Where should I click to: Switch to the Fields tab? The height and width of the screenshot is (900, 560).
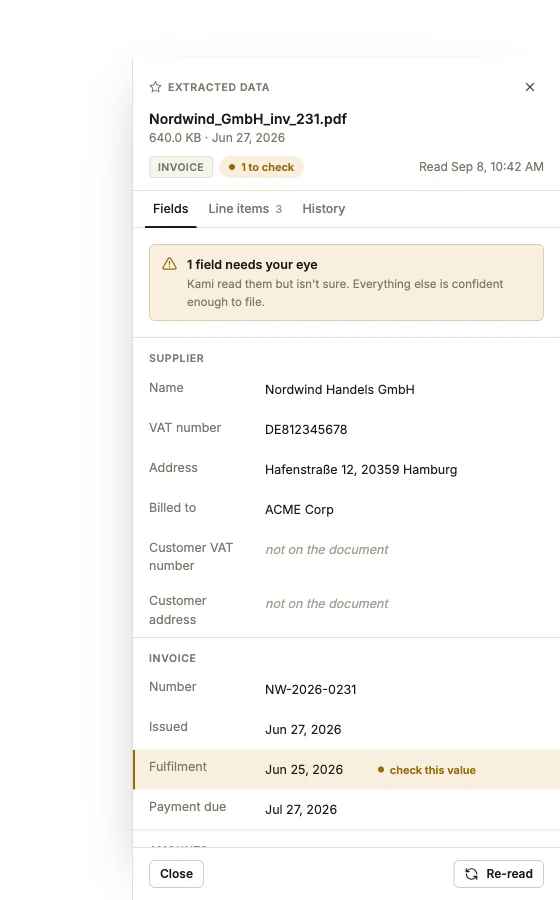click(170, 209)
